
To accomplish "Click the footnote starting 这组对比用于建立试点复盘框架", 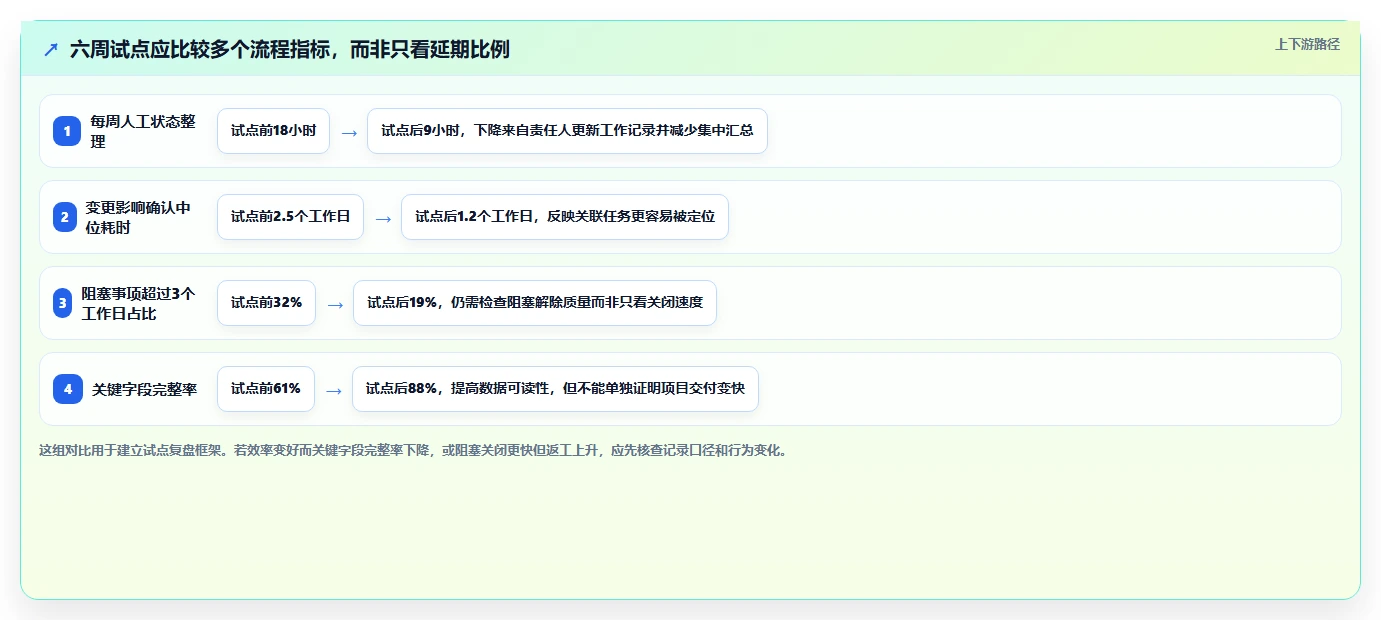I will coord(413,450).
